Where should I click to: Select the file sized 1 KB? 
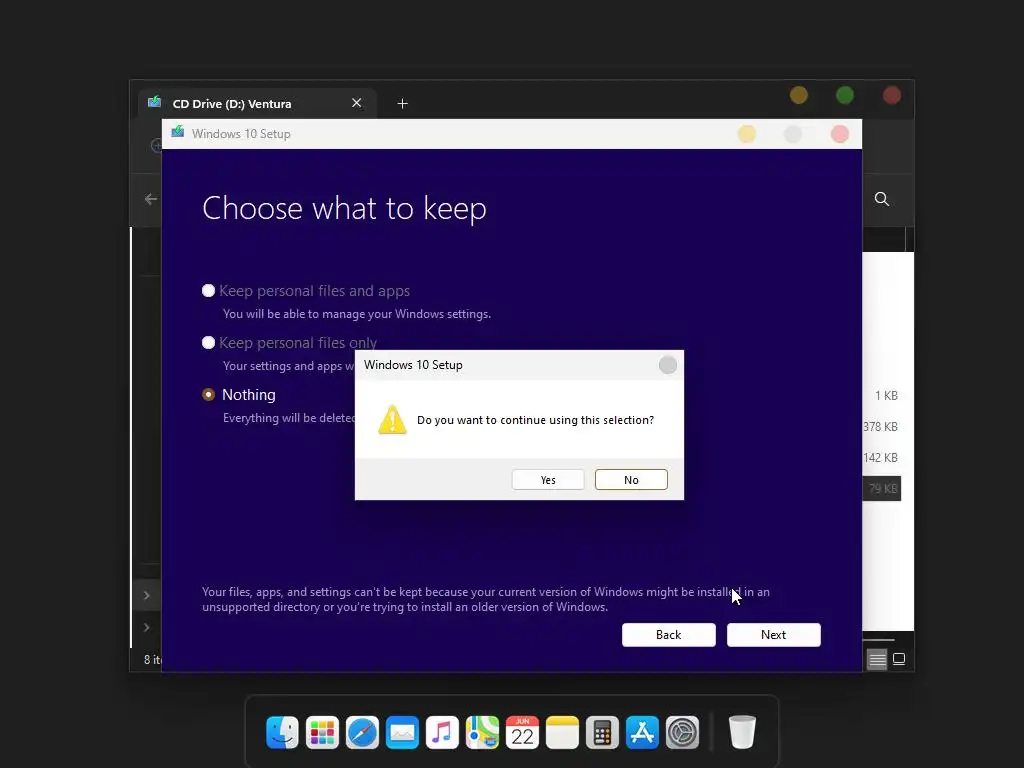point(886,395)
